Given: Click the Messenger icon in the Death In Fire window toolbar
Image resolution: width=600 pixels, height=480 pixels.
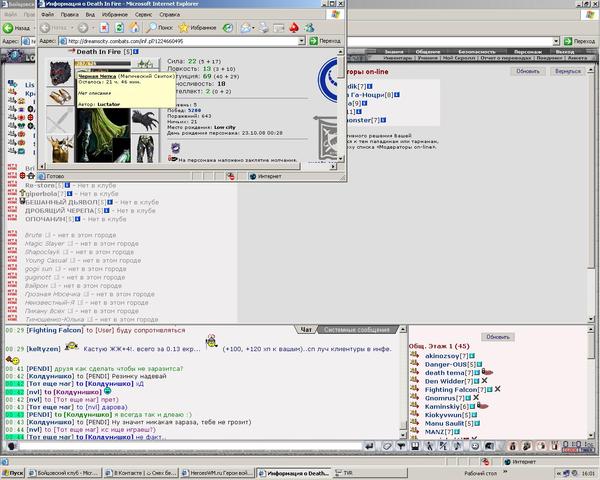Looking at the screenshot, I should point(309,28).
